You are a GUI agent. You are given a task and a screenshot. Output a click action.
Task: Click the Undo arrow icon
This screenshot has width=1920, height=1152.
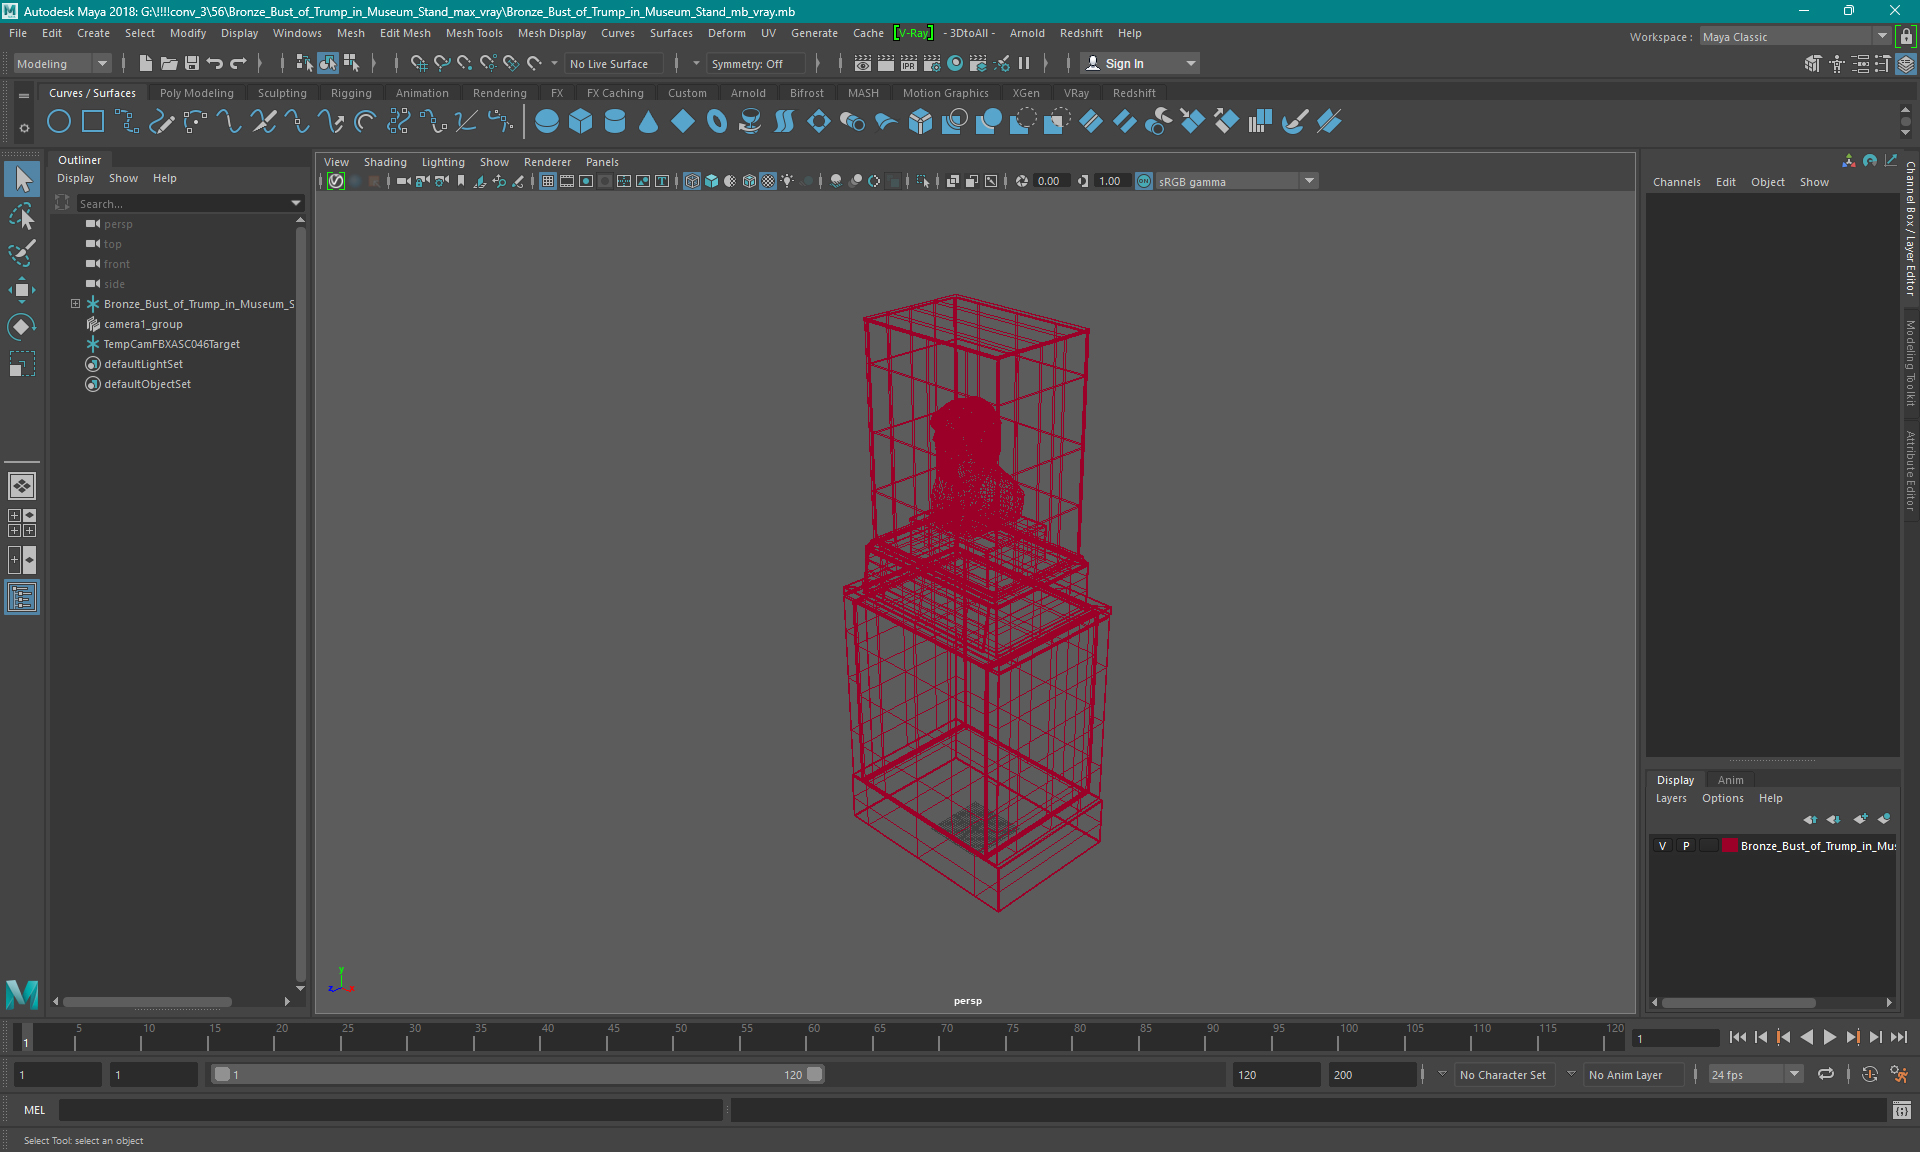tap(215, 63)
